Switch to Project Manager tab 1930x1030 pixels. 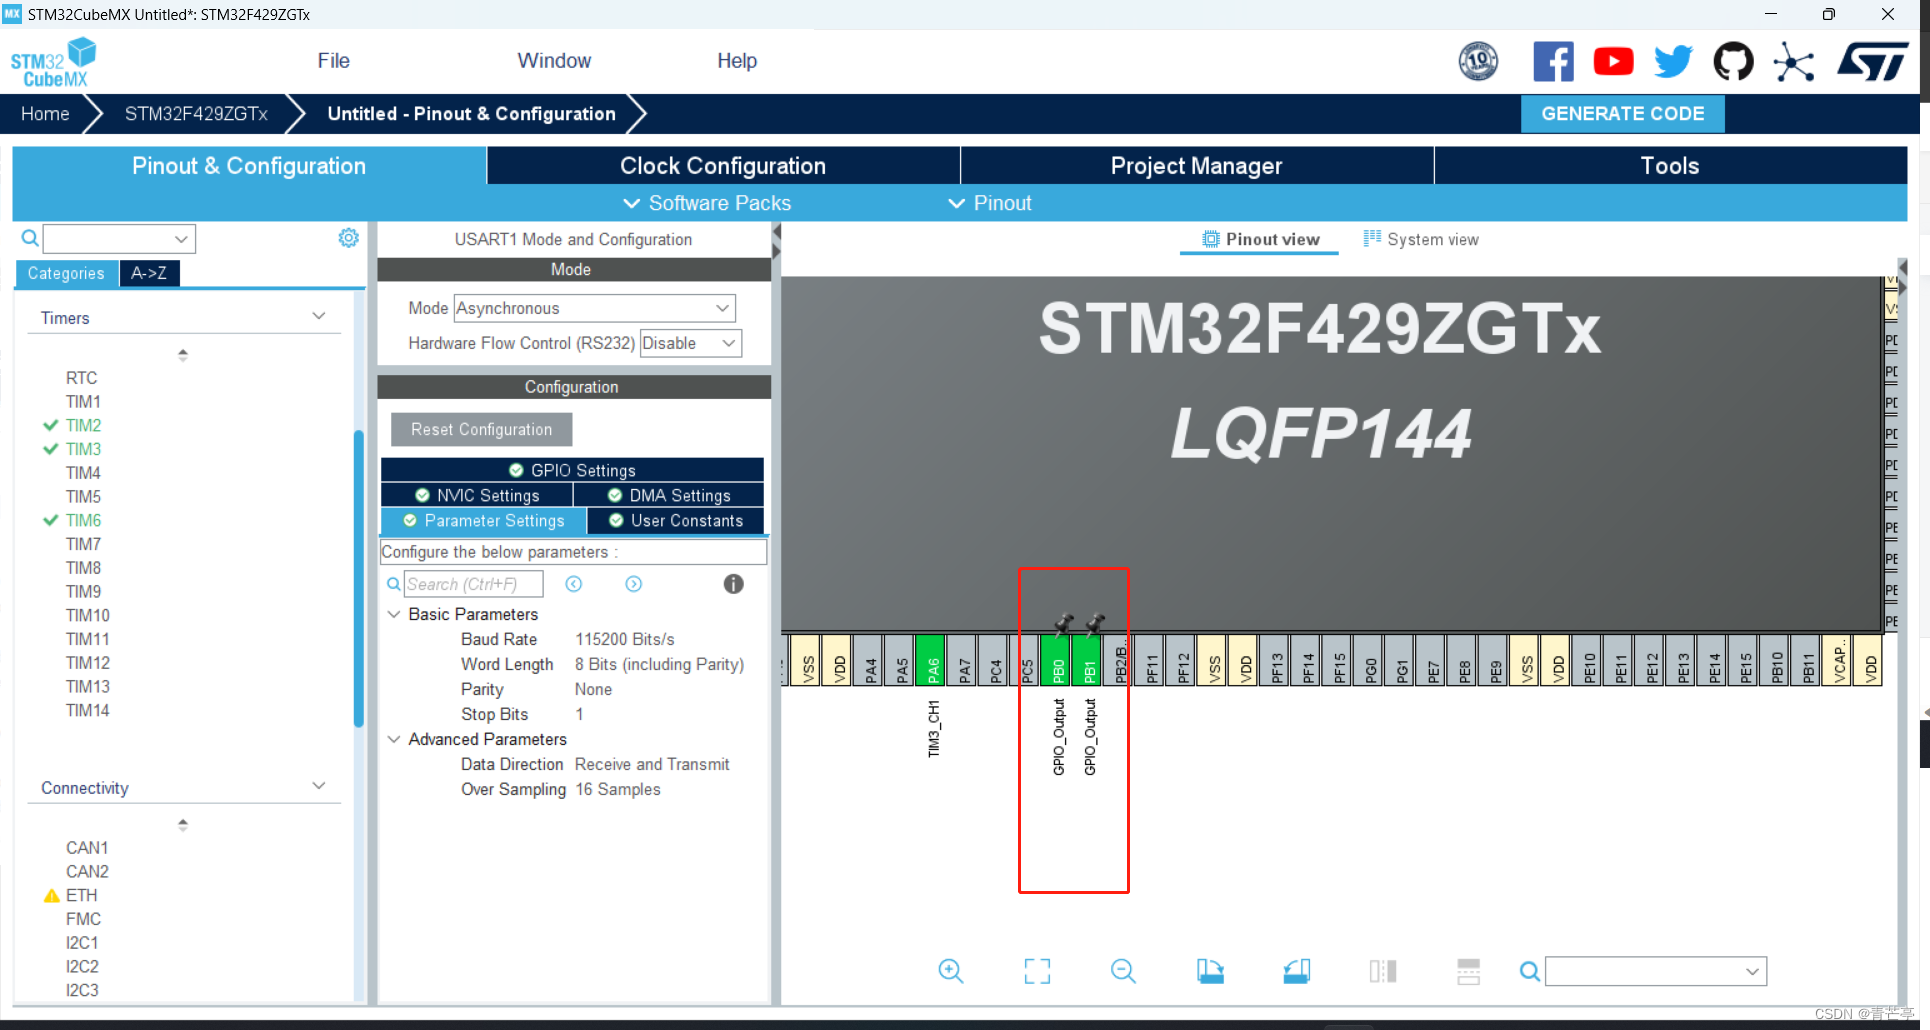pos(1196,165)
